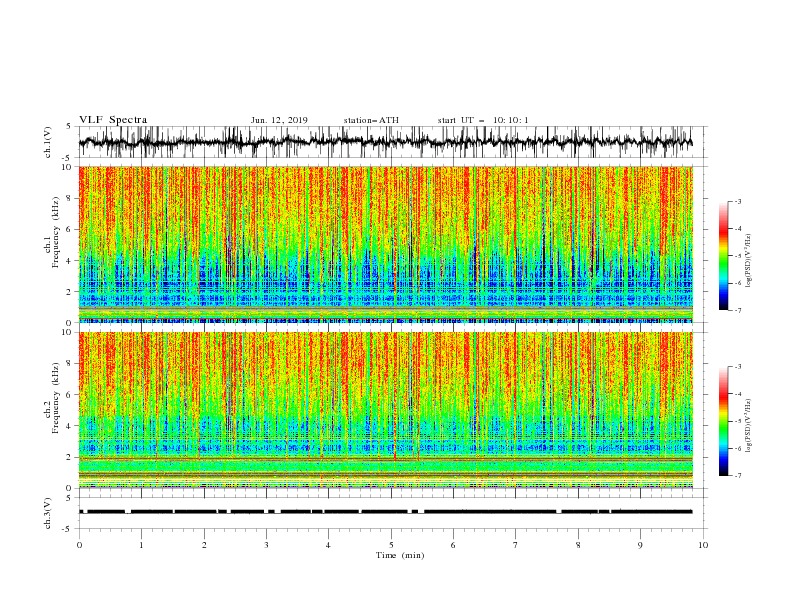The width and height of the screenshot is (792, 612).
Task: Click the time axis tick label "3"
Action: (x=266, y=545)
